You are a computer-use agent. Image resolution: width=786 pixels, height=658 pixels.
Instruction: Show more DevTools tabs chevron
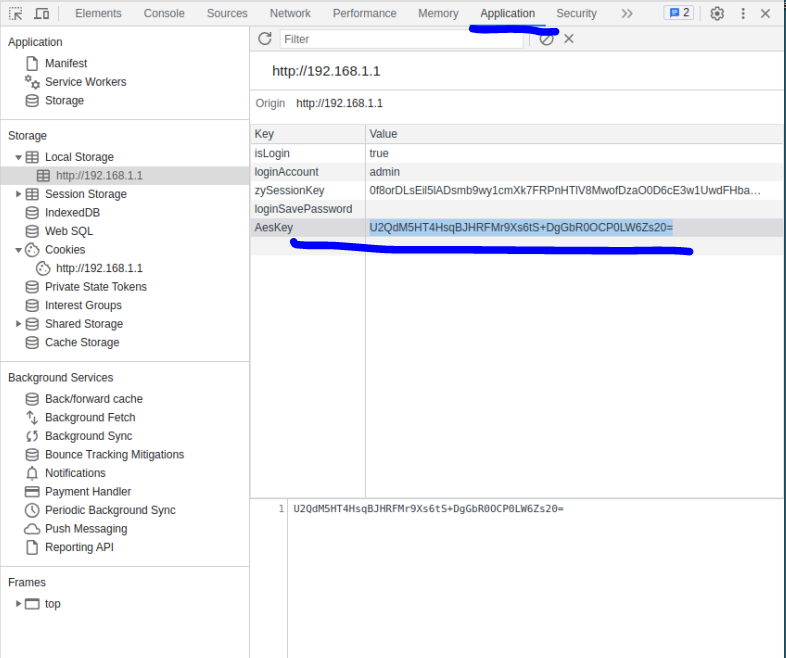627,14
